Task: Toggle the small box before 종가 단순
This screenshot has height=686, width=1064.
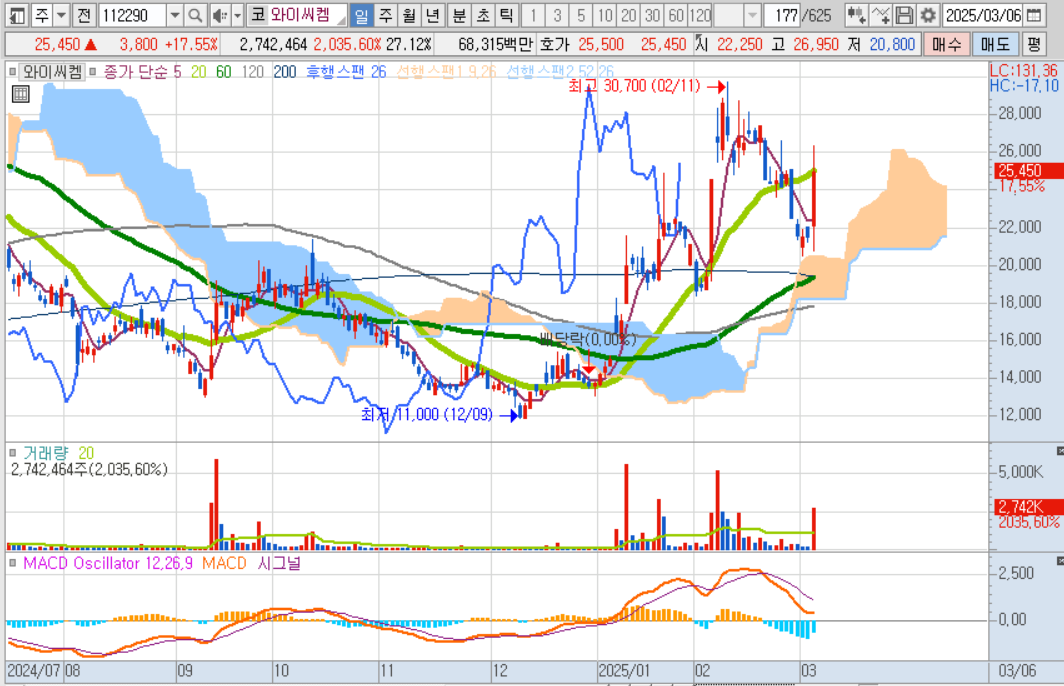Action: [93, 71]
